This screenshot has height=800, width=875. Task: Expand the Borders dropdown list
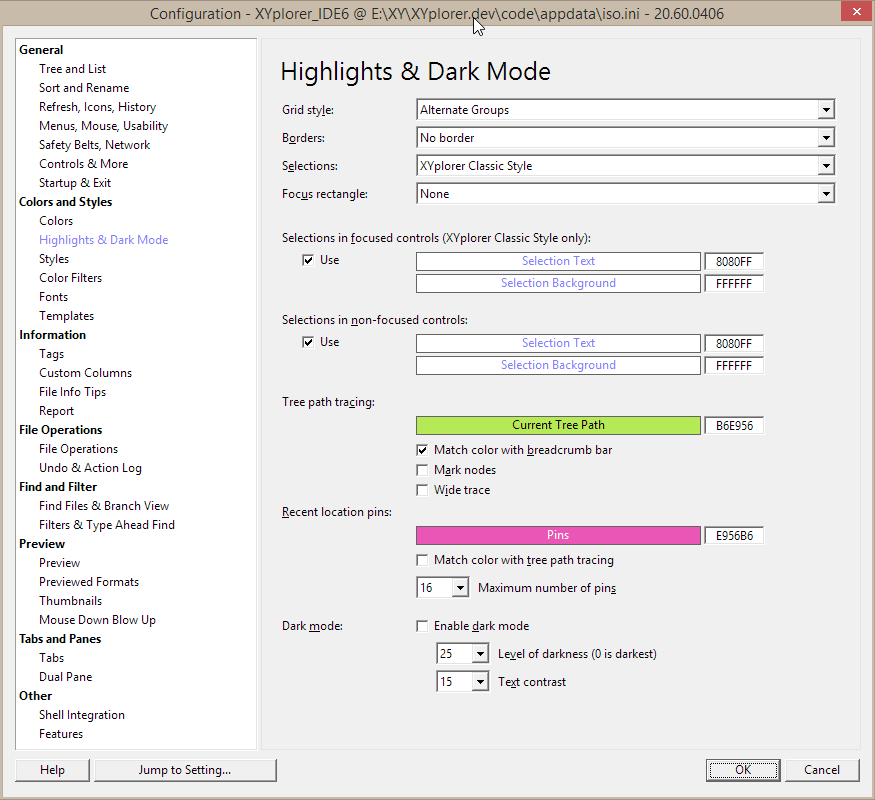(825, 138)
